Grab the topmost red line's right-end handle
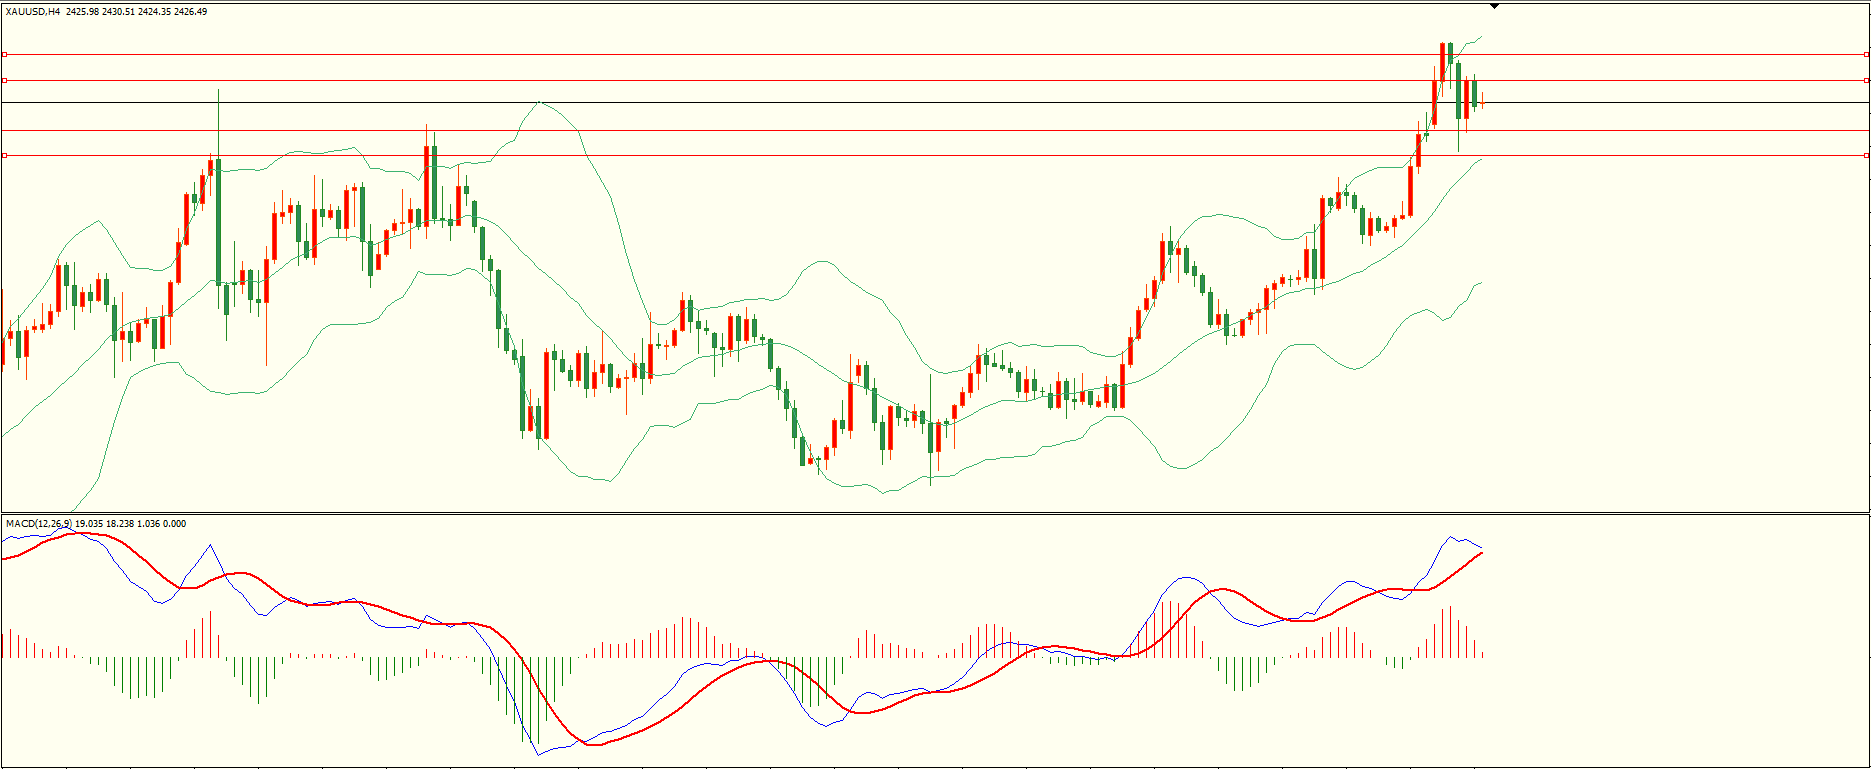Screen dimensions: 1871x769 pyautogui.click(x=1867, y=55)
